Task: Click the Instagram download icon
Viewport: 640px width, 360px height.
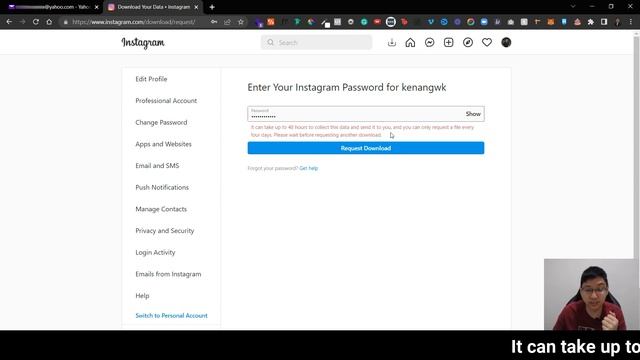Action: (391, 42)
